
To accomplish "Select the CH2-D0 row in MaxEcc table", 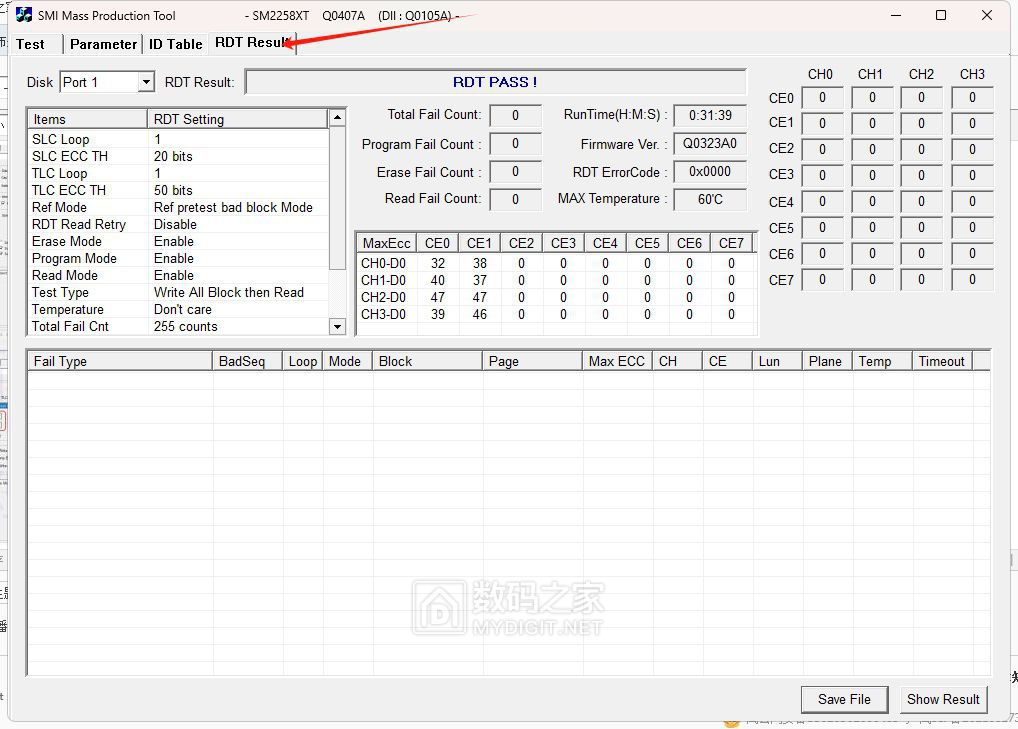I will (557, 297).
